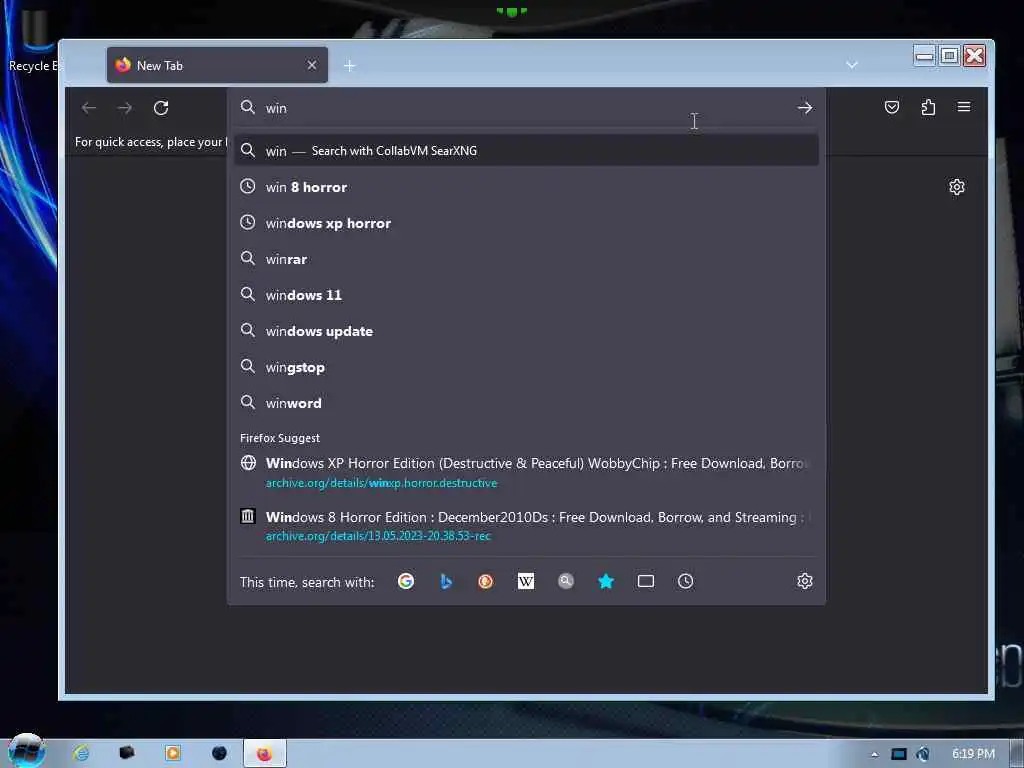Screen dimensions: 1024x768
Task: Search history using the clock icon
Action: 686,581
